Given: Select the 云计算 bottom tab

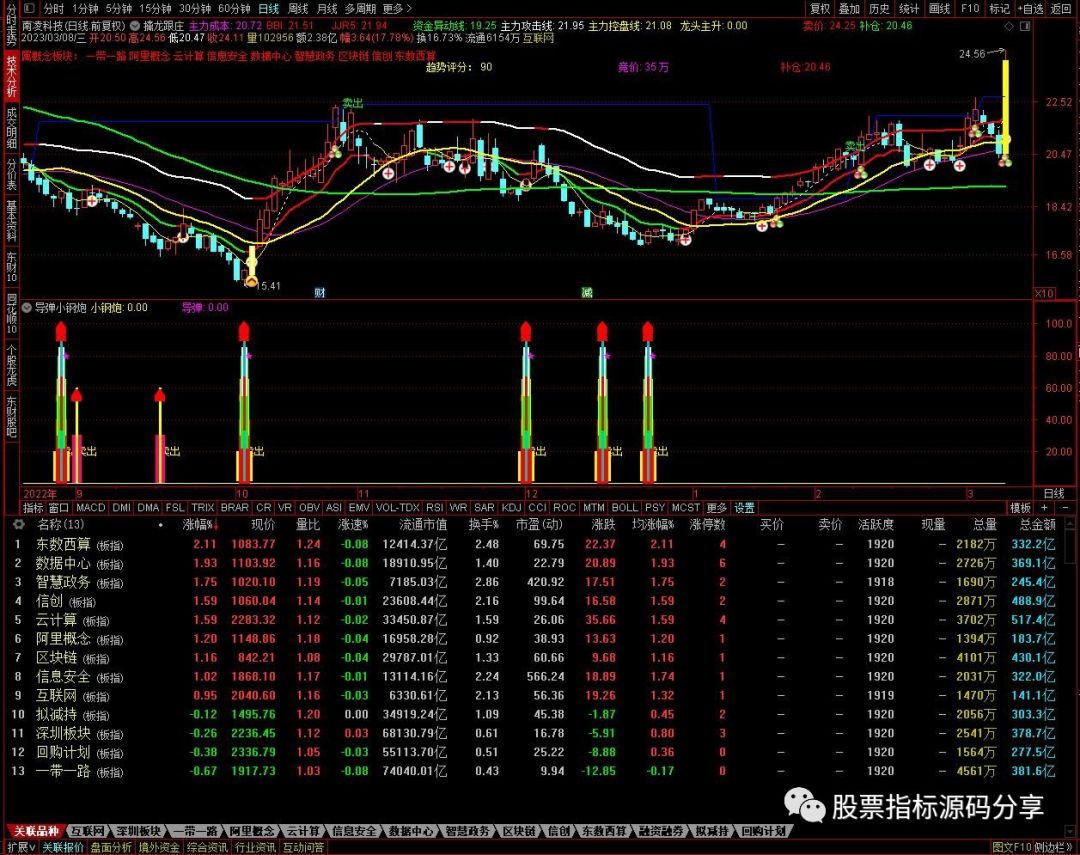Looking at the screenshot, I should pyautogui.click(x=303, y=831).
